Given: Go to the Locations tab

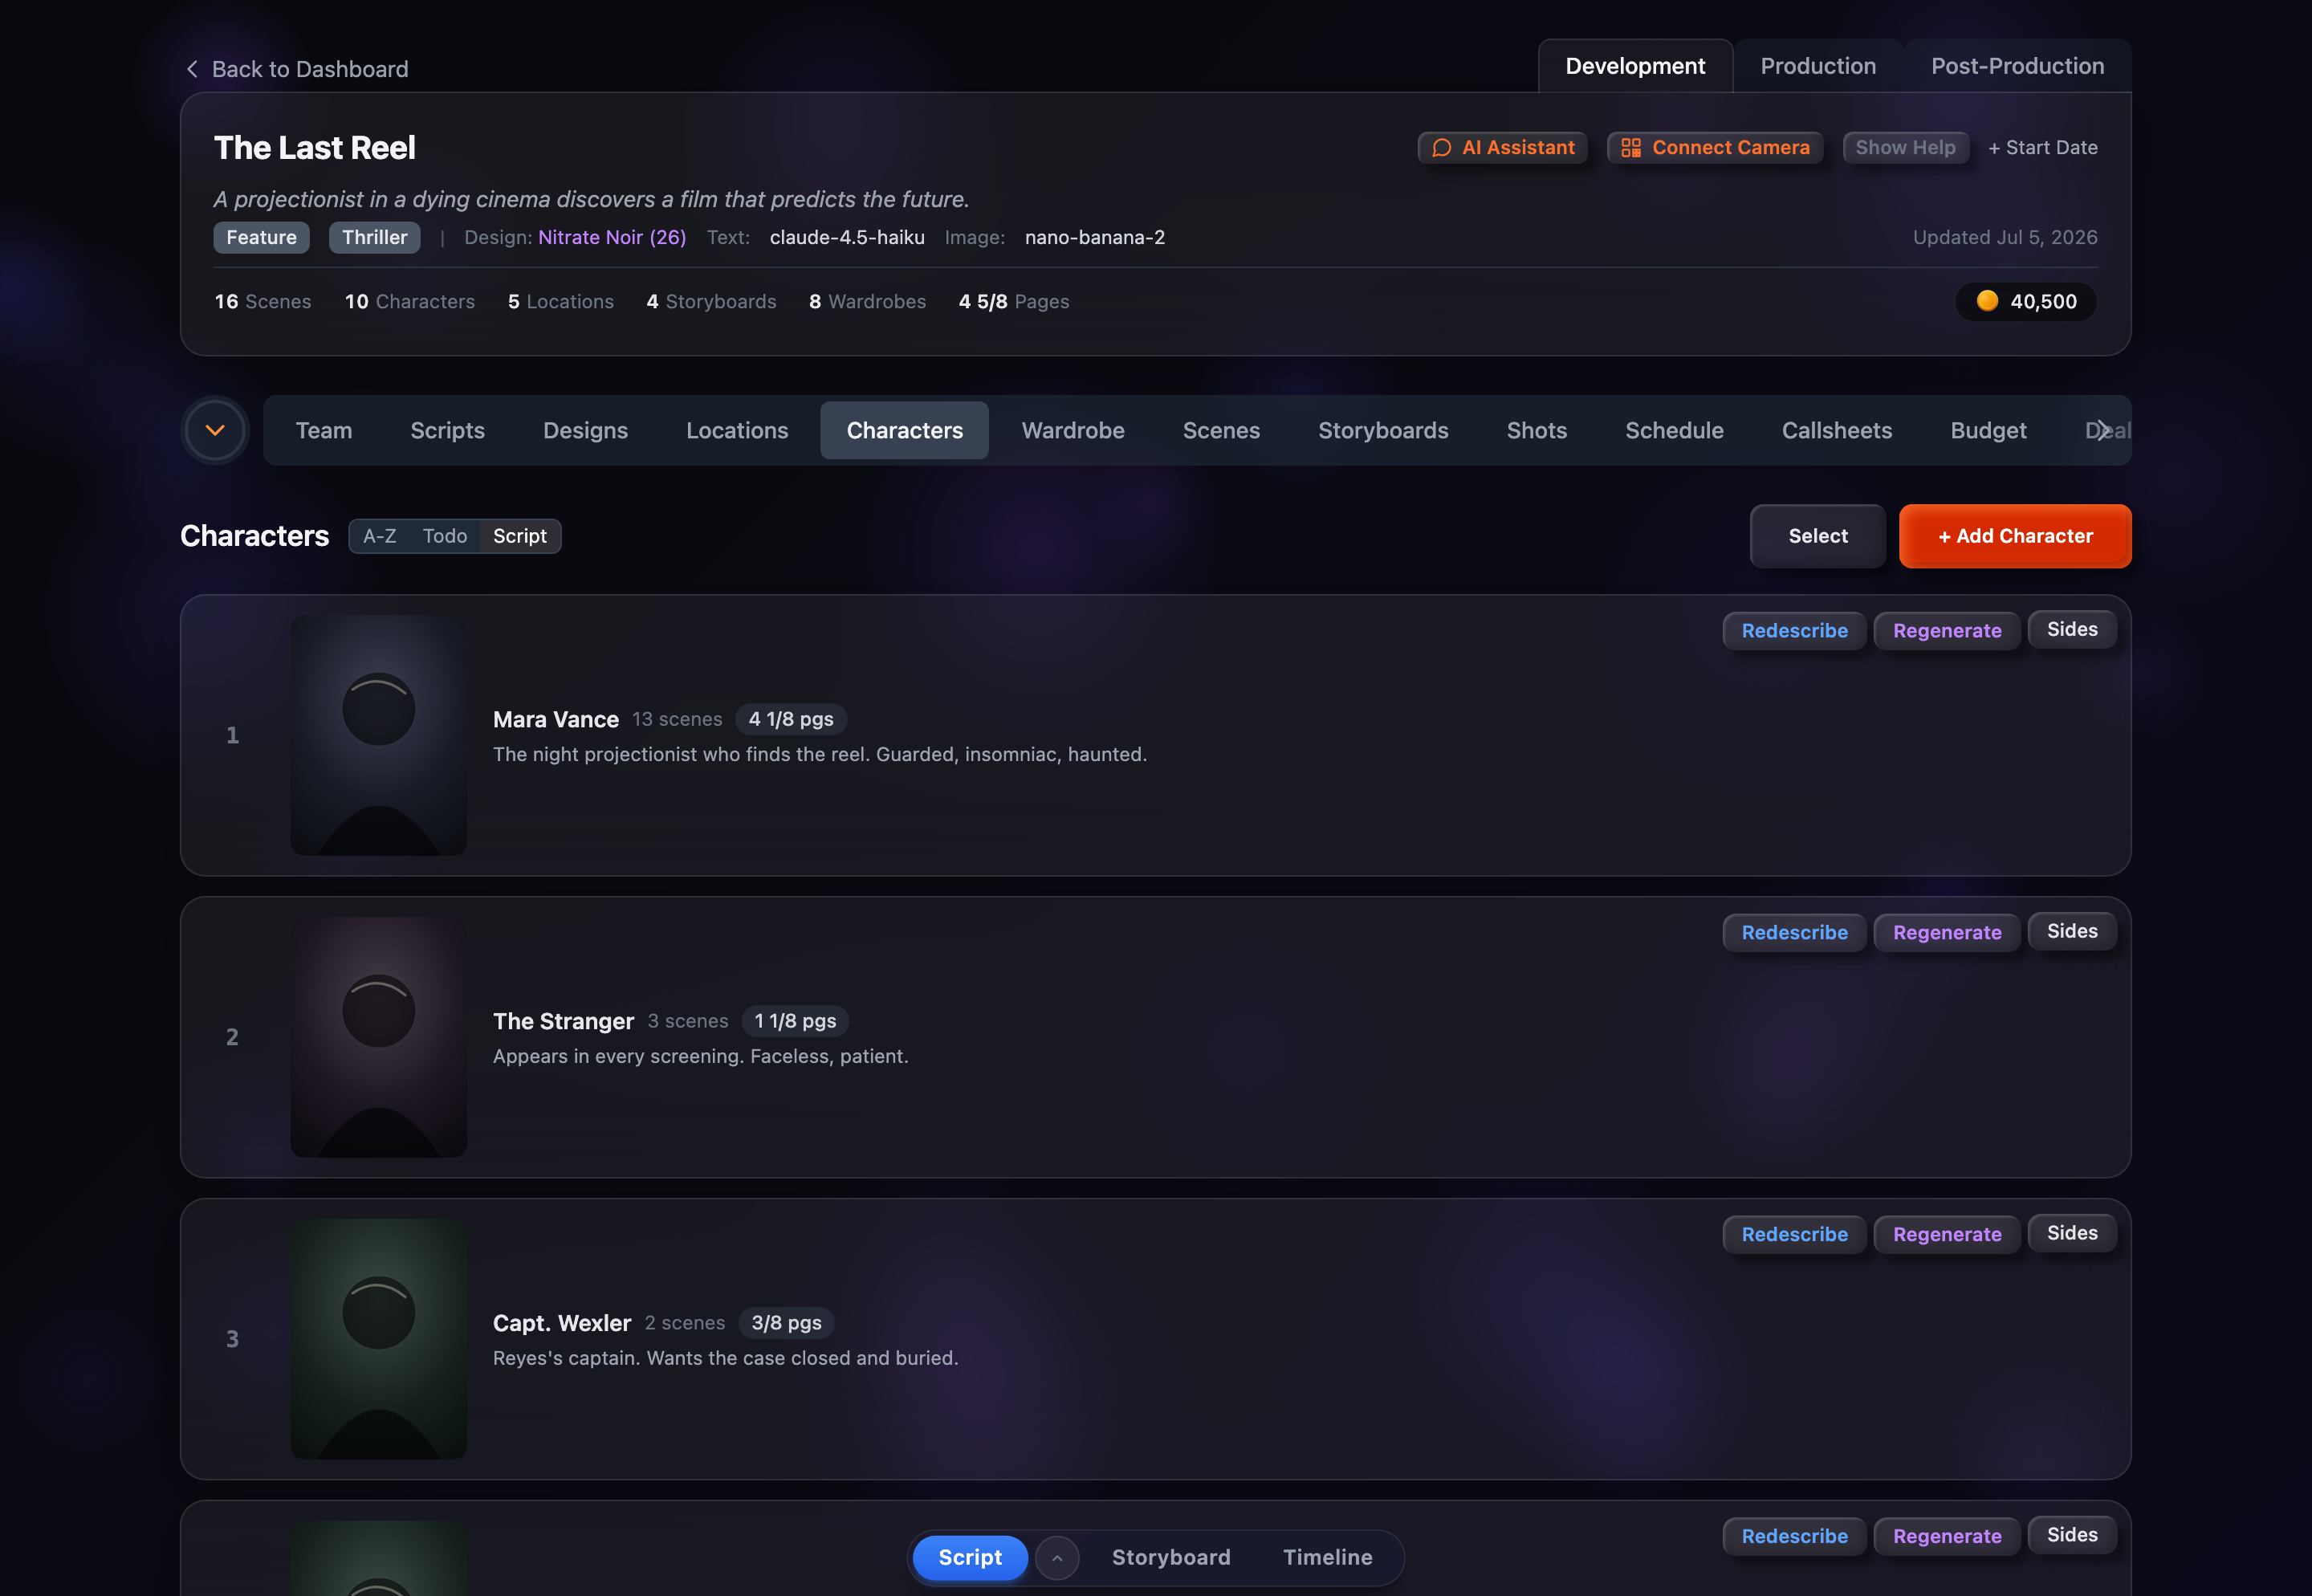Looking at the screenshot, I should [737, 430].
